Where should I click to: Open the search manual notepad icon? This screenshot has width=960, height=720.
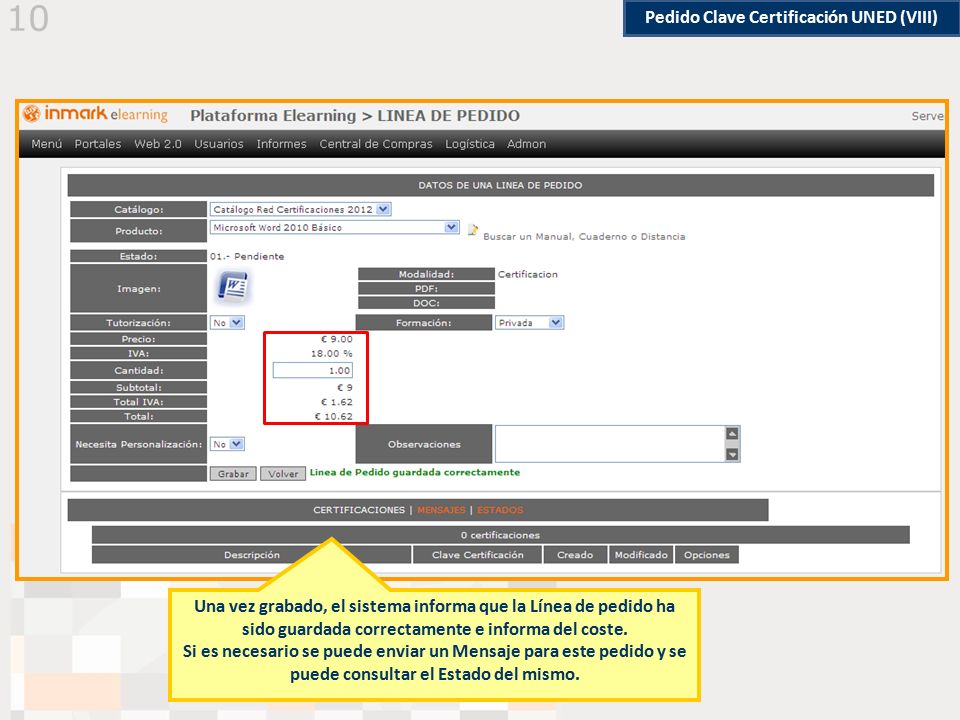tap(473, 230)
